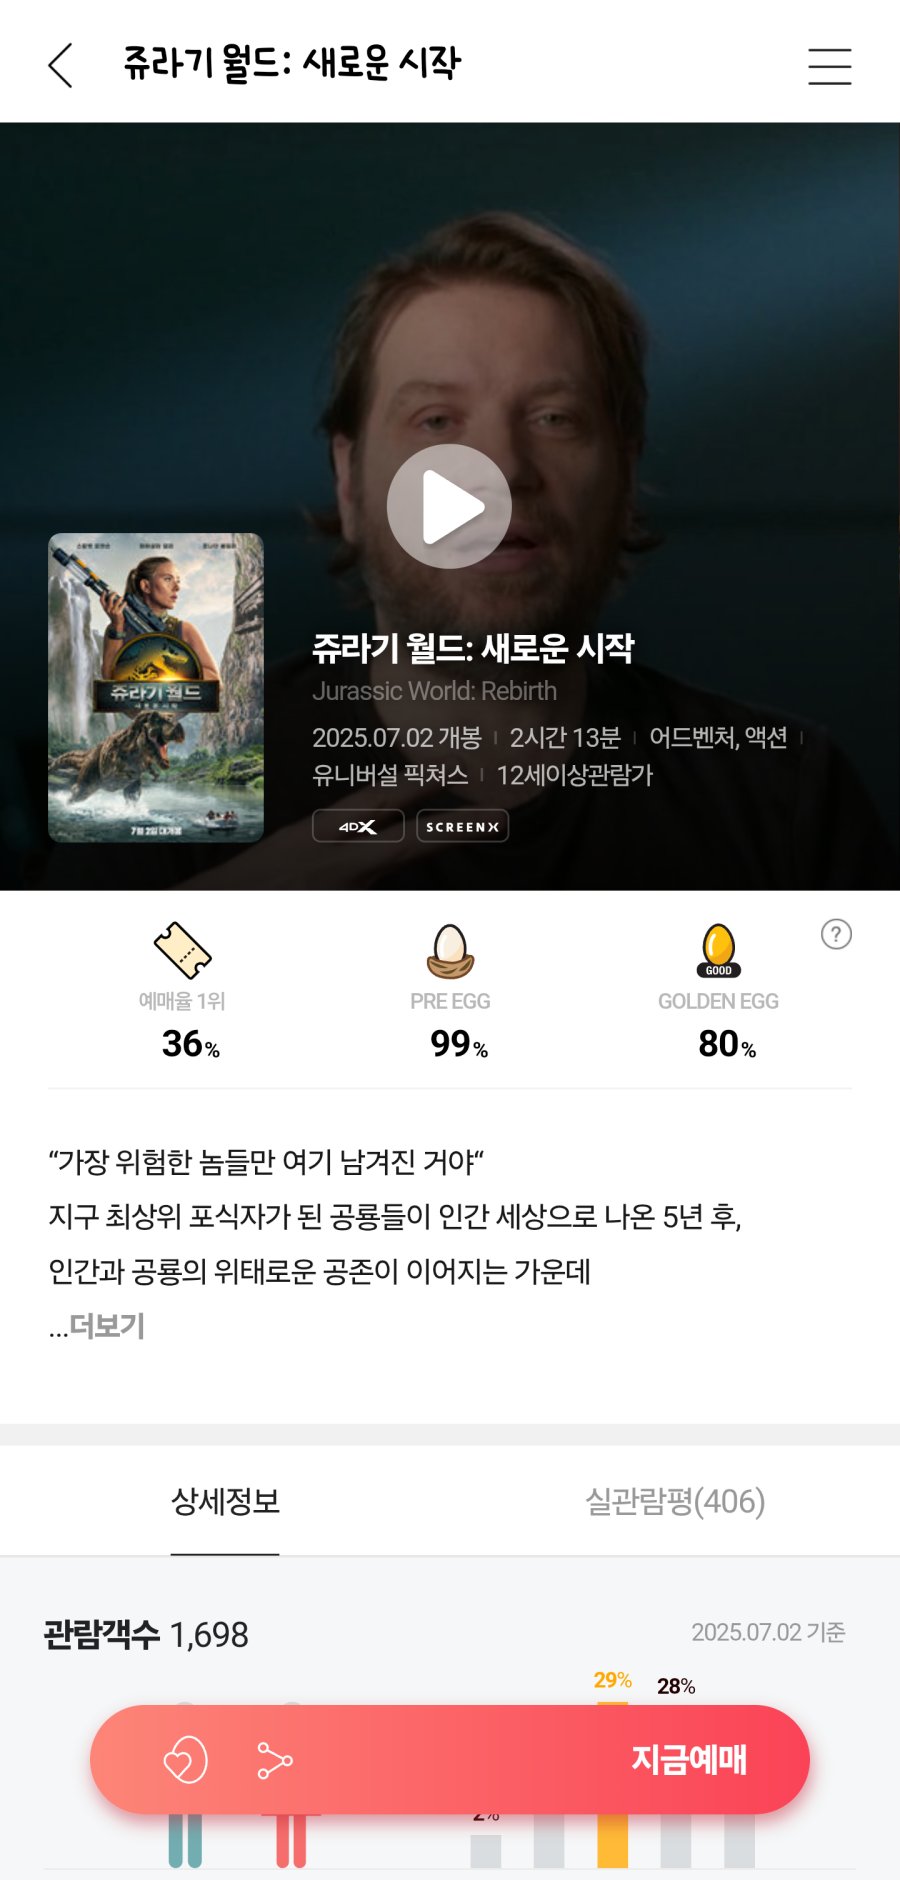Screen dimensions: 900x1880
Task: Select the orange 29% chart bar
Action: pyautogui.click(x=613, y=1840)
